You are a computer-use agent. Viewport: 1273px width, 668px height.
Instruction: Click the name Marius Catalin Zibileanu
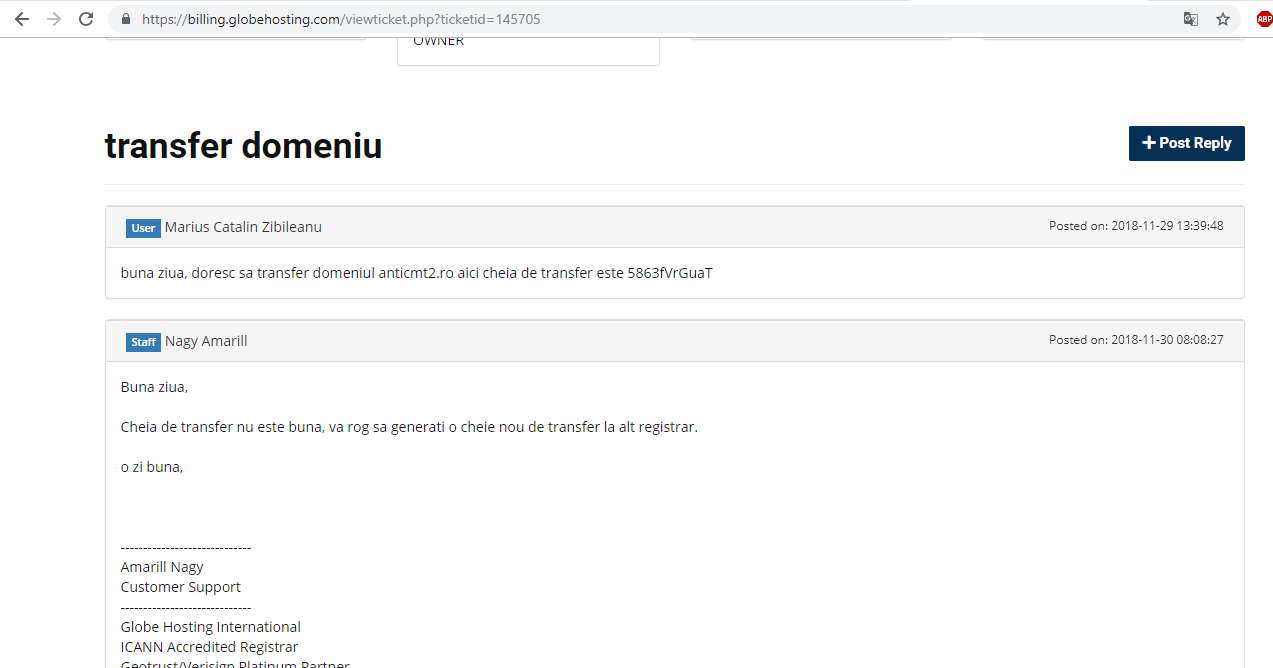click(243, 227)
